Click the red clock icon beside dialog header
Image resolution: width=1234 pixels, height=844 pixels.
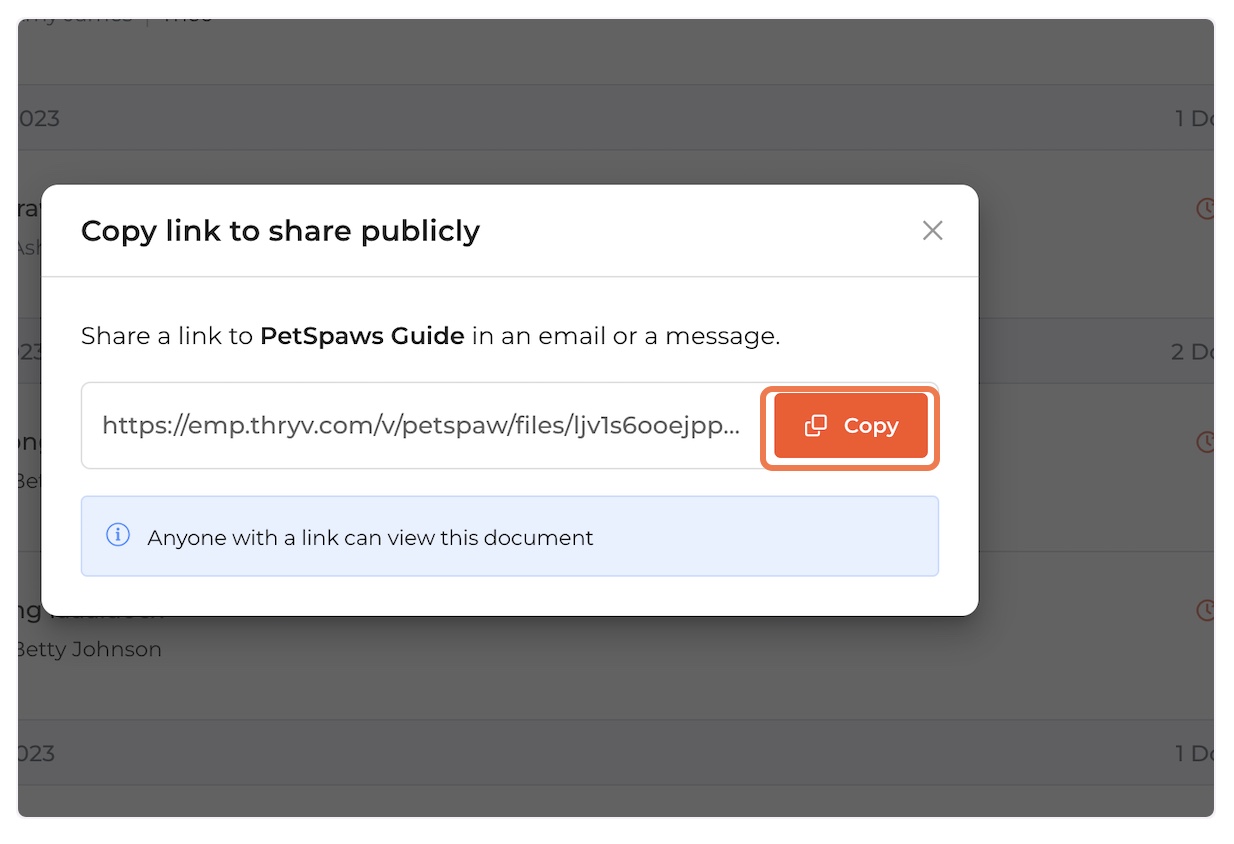(x=1205, y=208)
